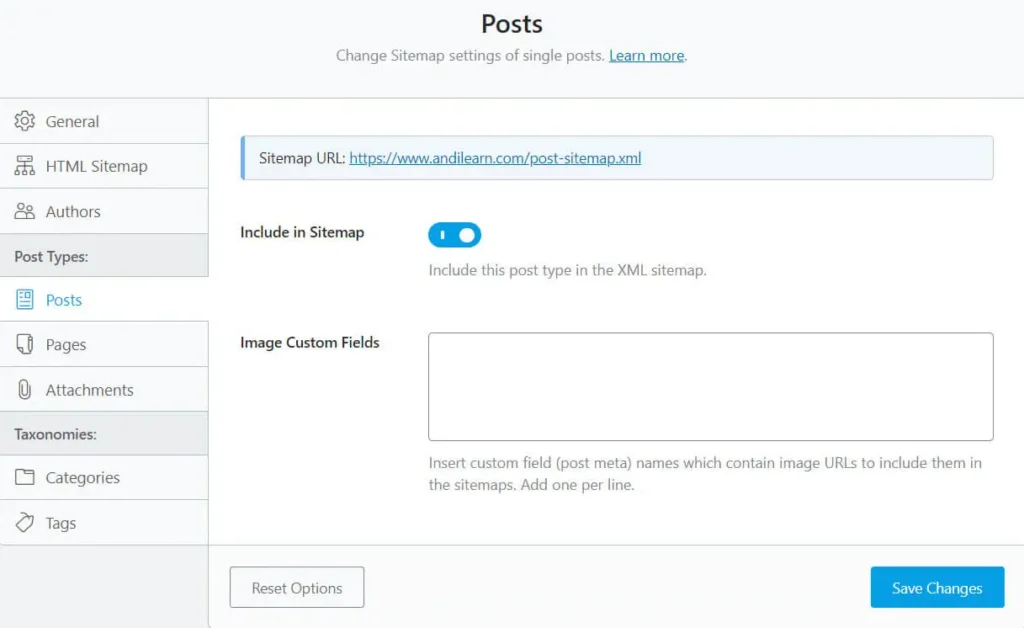Viewport: 1024px width, 628px height.
Task: Open the General settings gear icon
Action: coord(27,120)
